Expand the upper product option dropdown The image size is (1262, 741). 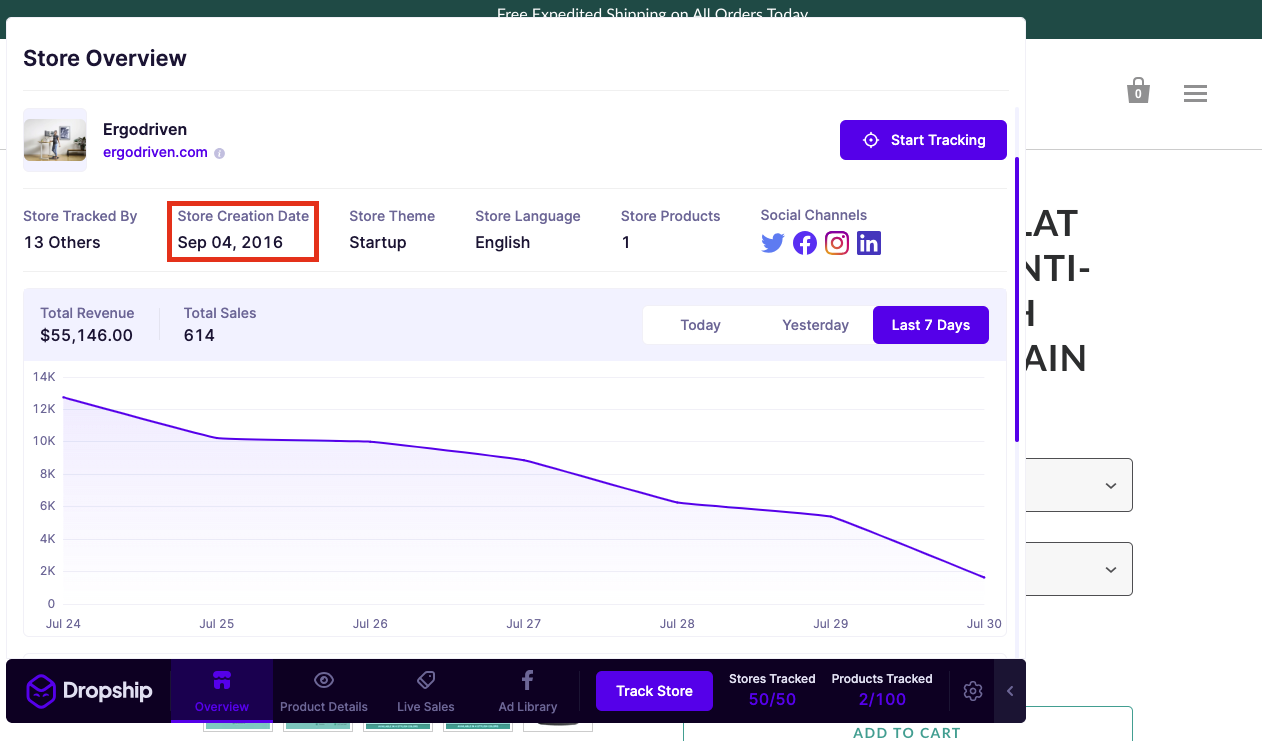[1110, 485]
